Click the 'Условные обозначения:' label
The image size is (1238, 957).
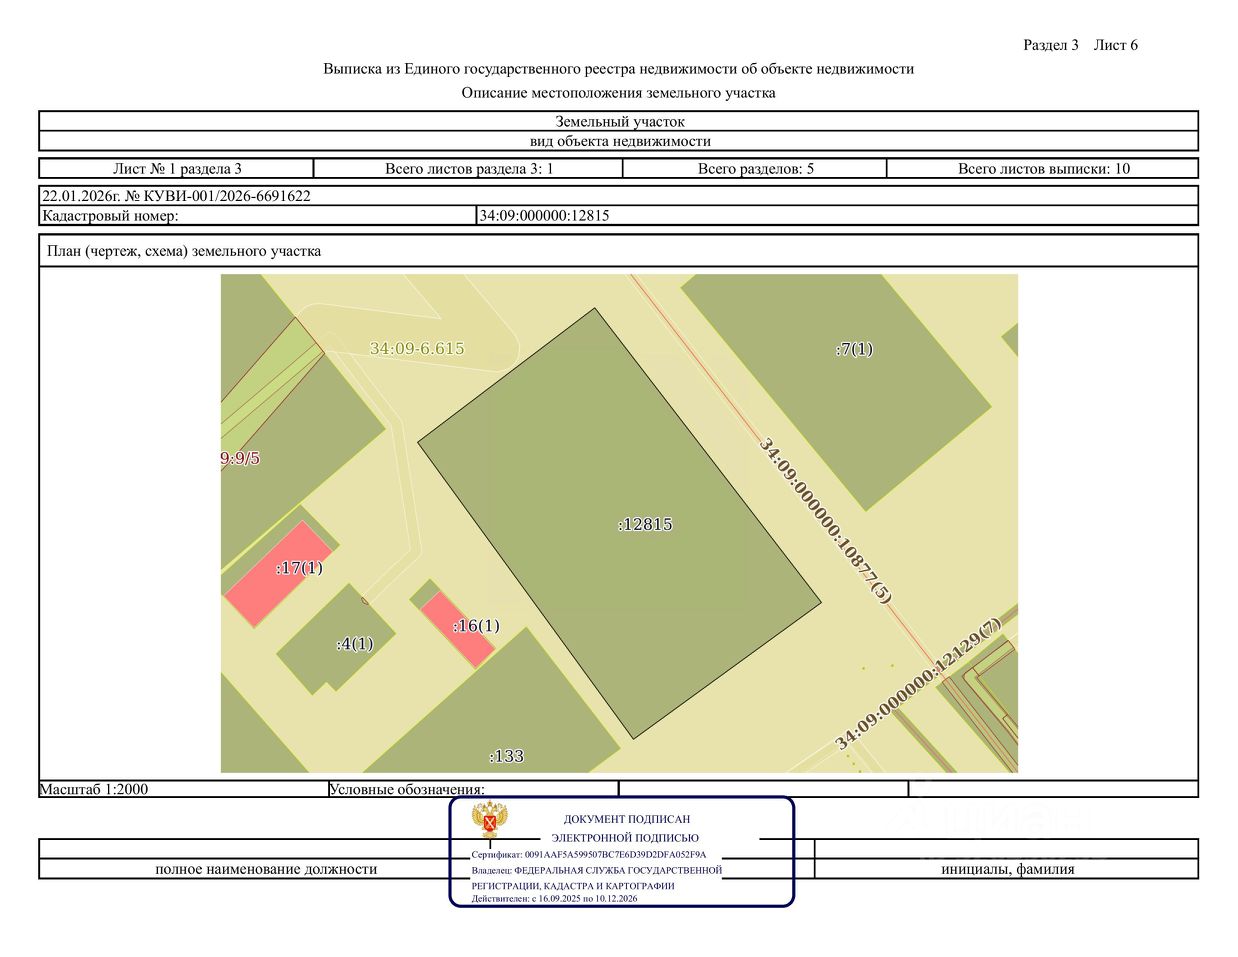click(x=407, y=789)
